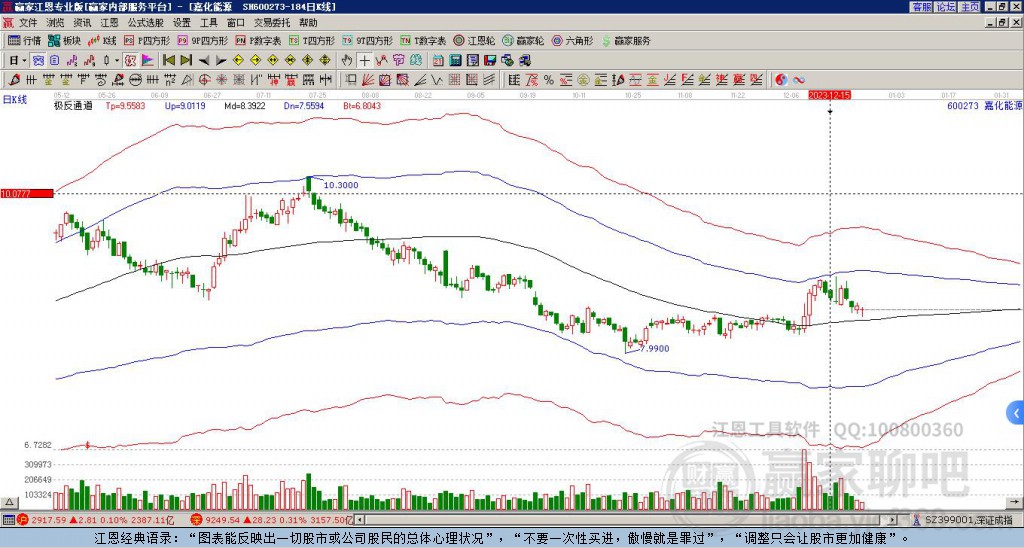Toggle the document list view button
The width and height of the screenshot is (1024, 548).
[54, 60]
